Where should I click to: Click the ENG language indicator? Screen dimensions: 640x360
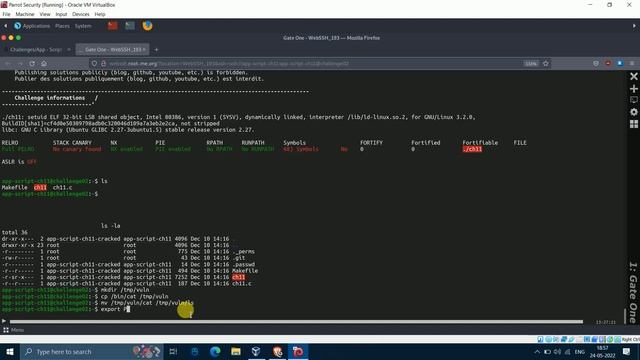(580, 352)
